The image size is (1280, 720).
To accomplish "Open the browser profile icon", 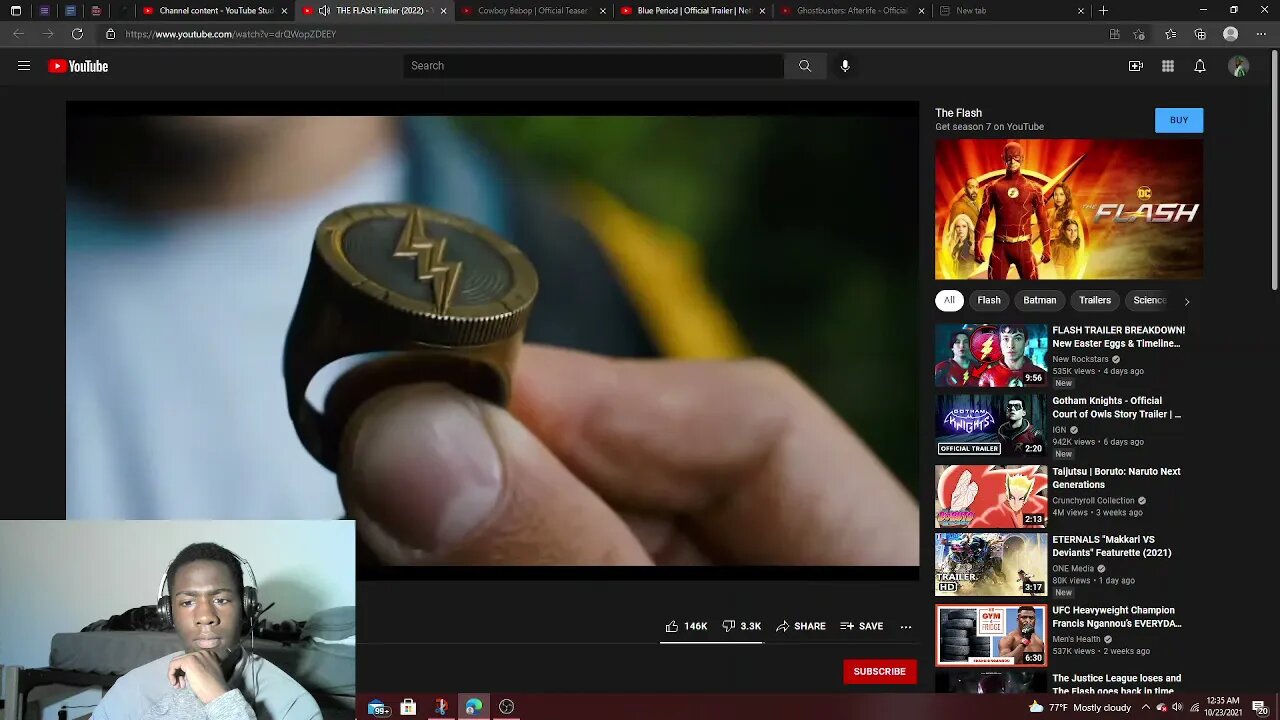I will 1231,34.
